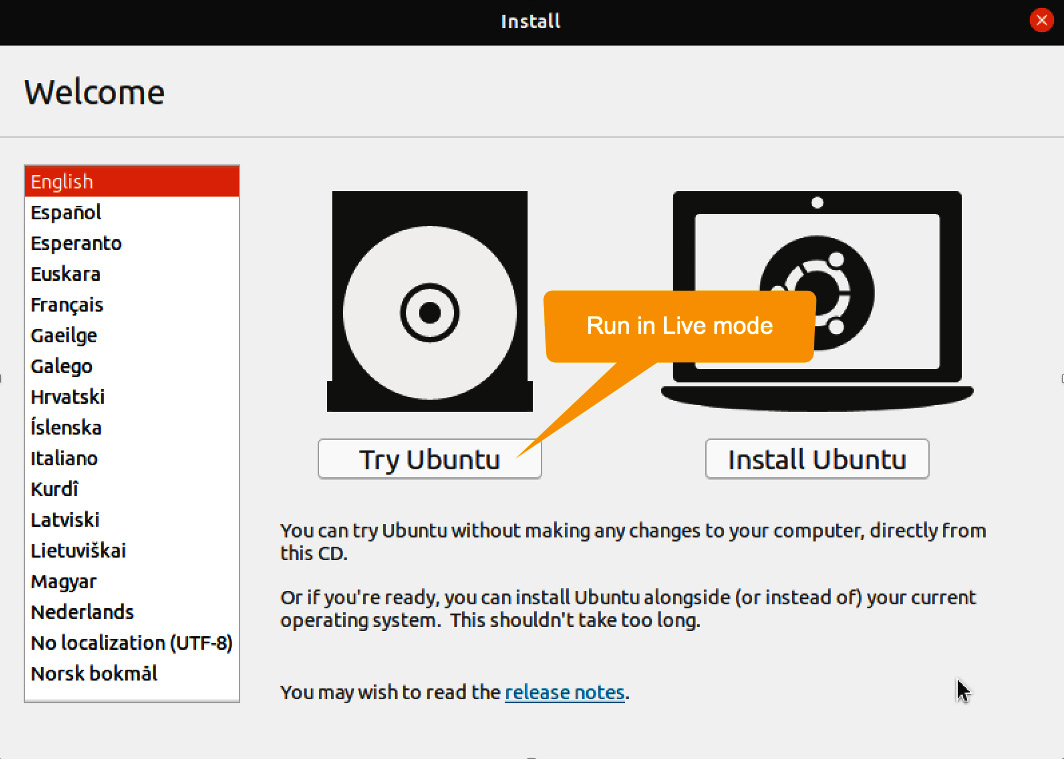Pick No localization (UTF-8) option
Image resolution: width=1064 pixels, height=759 pixels.
132,642
